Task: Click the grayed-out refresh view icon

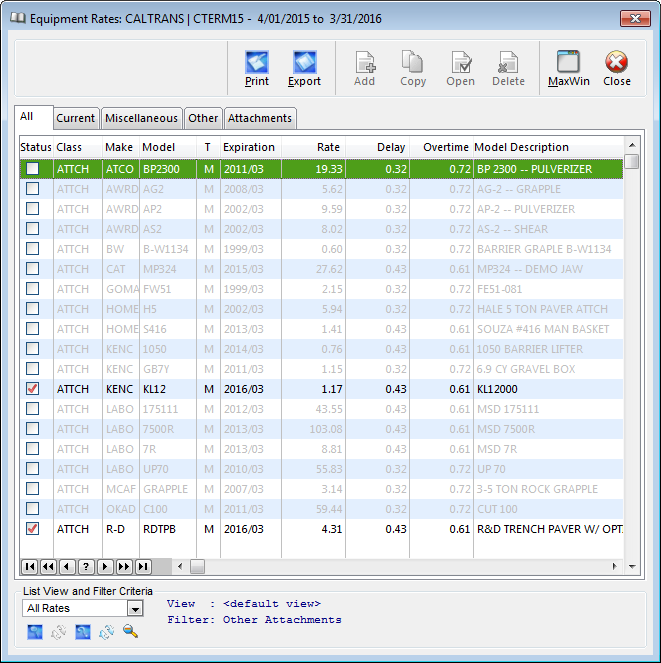Action: click(x=59, y=632)
